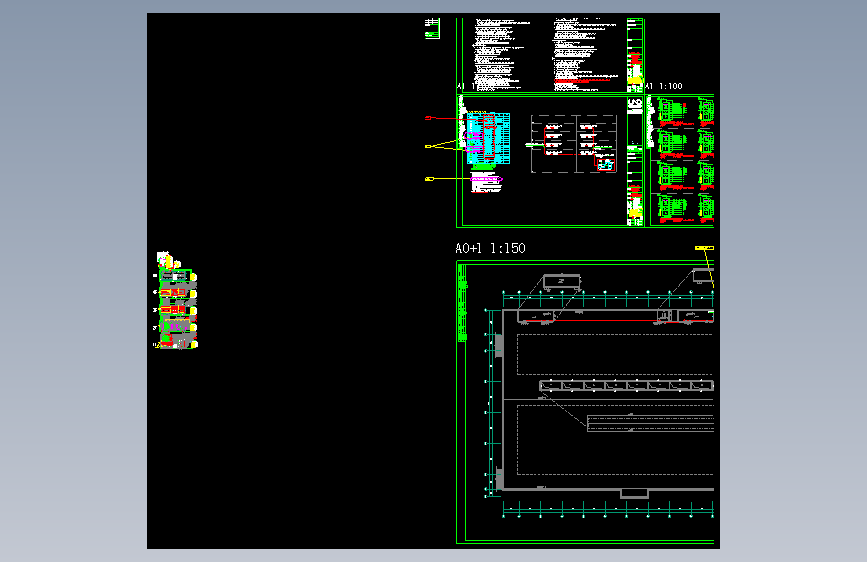
Task: Select the small legend table at the top
Action: 432,28
